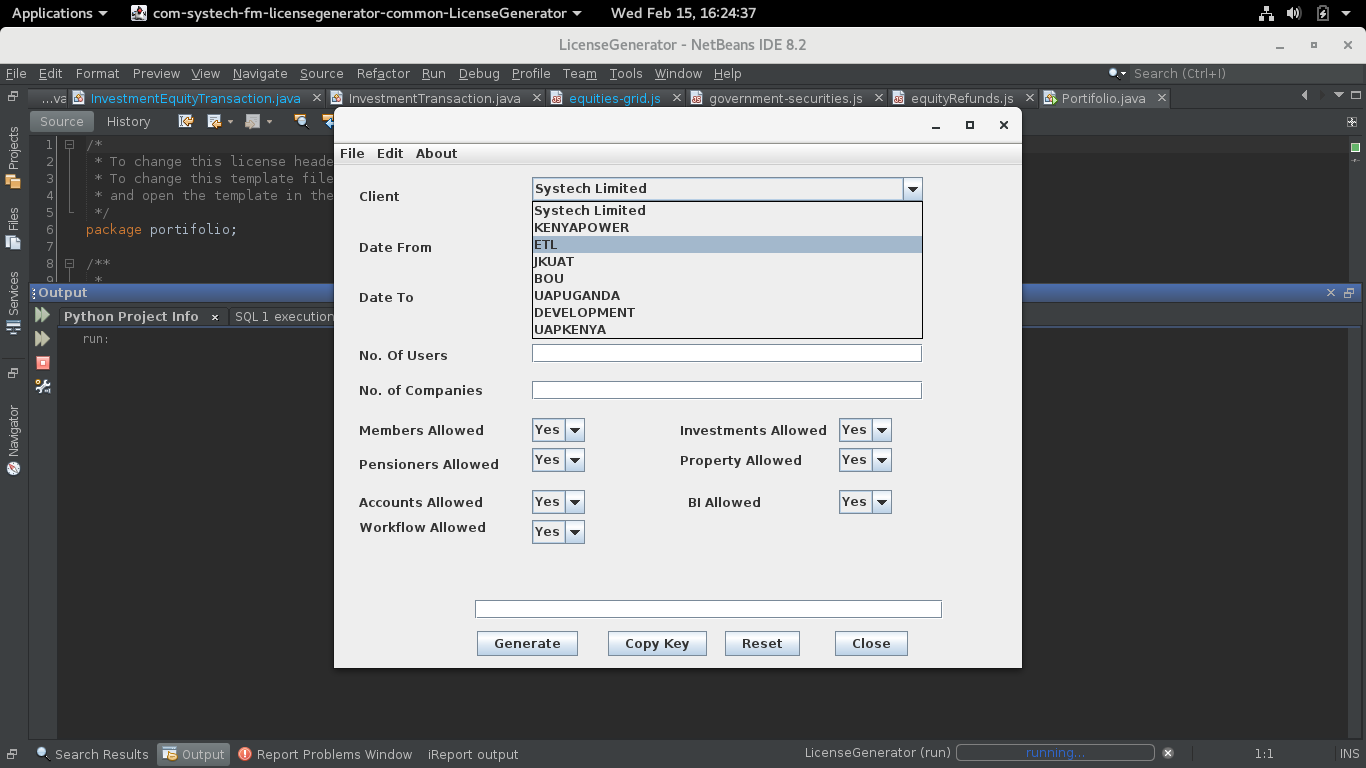Screen dimensions: 1366x768
Task: Select DEVELOPMENT client option
Action: pos(727,313)
